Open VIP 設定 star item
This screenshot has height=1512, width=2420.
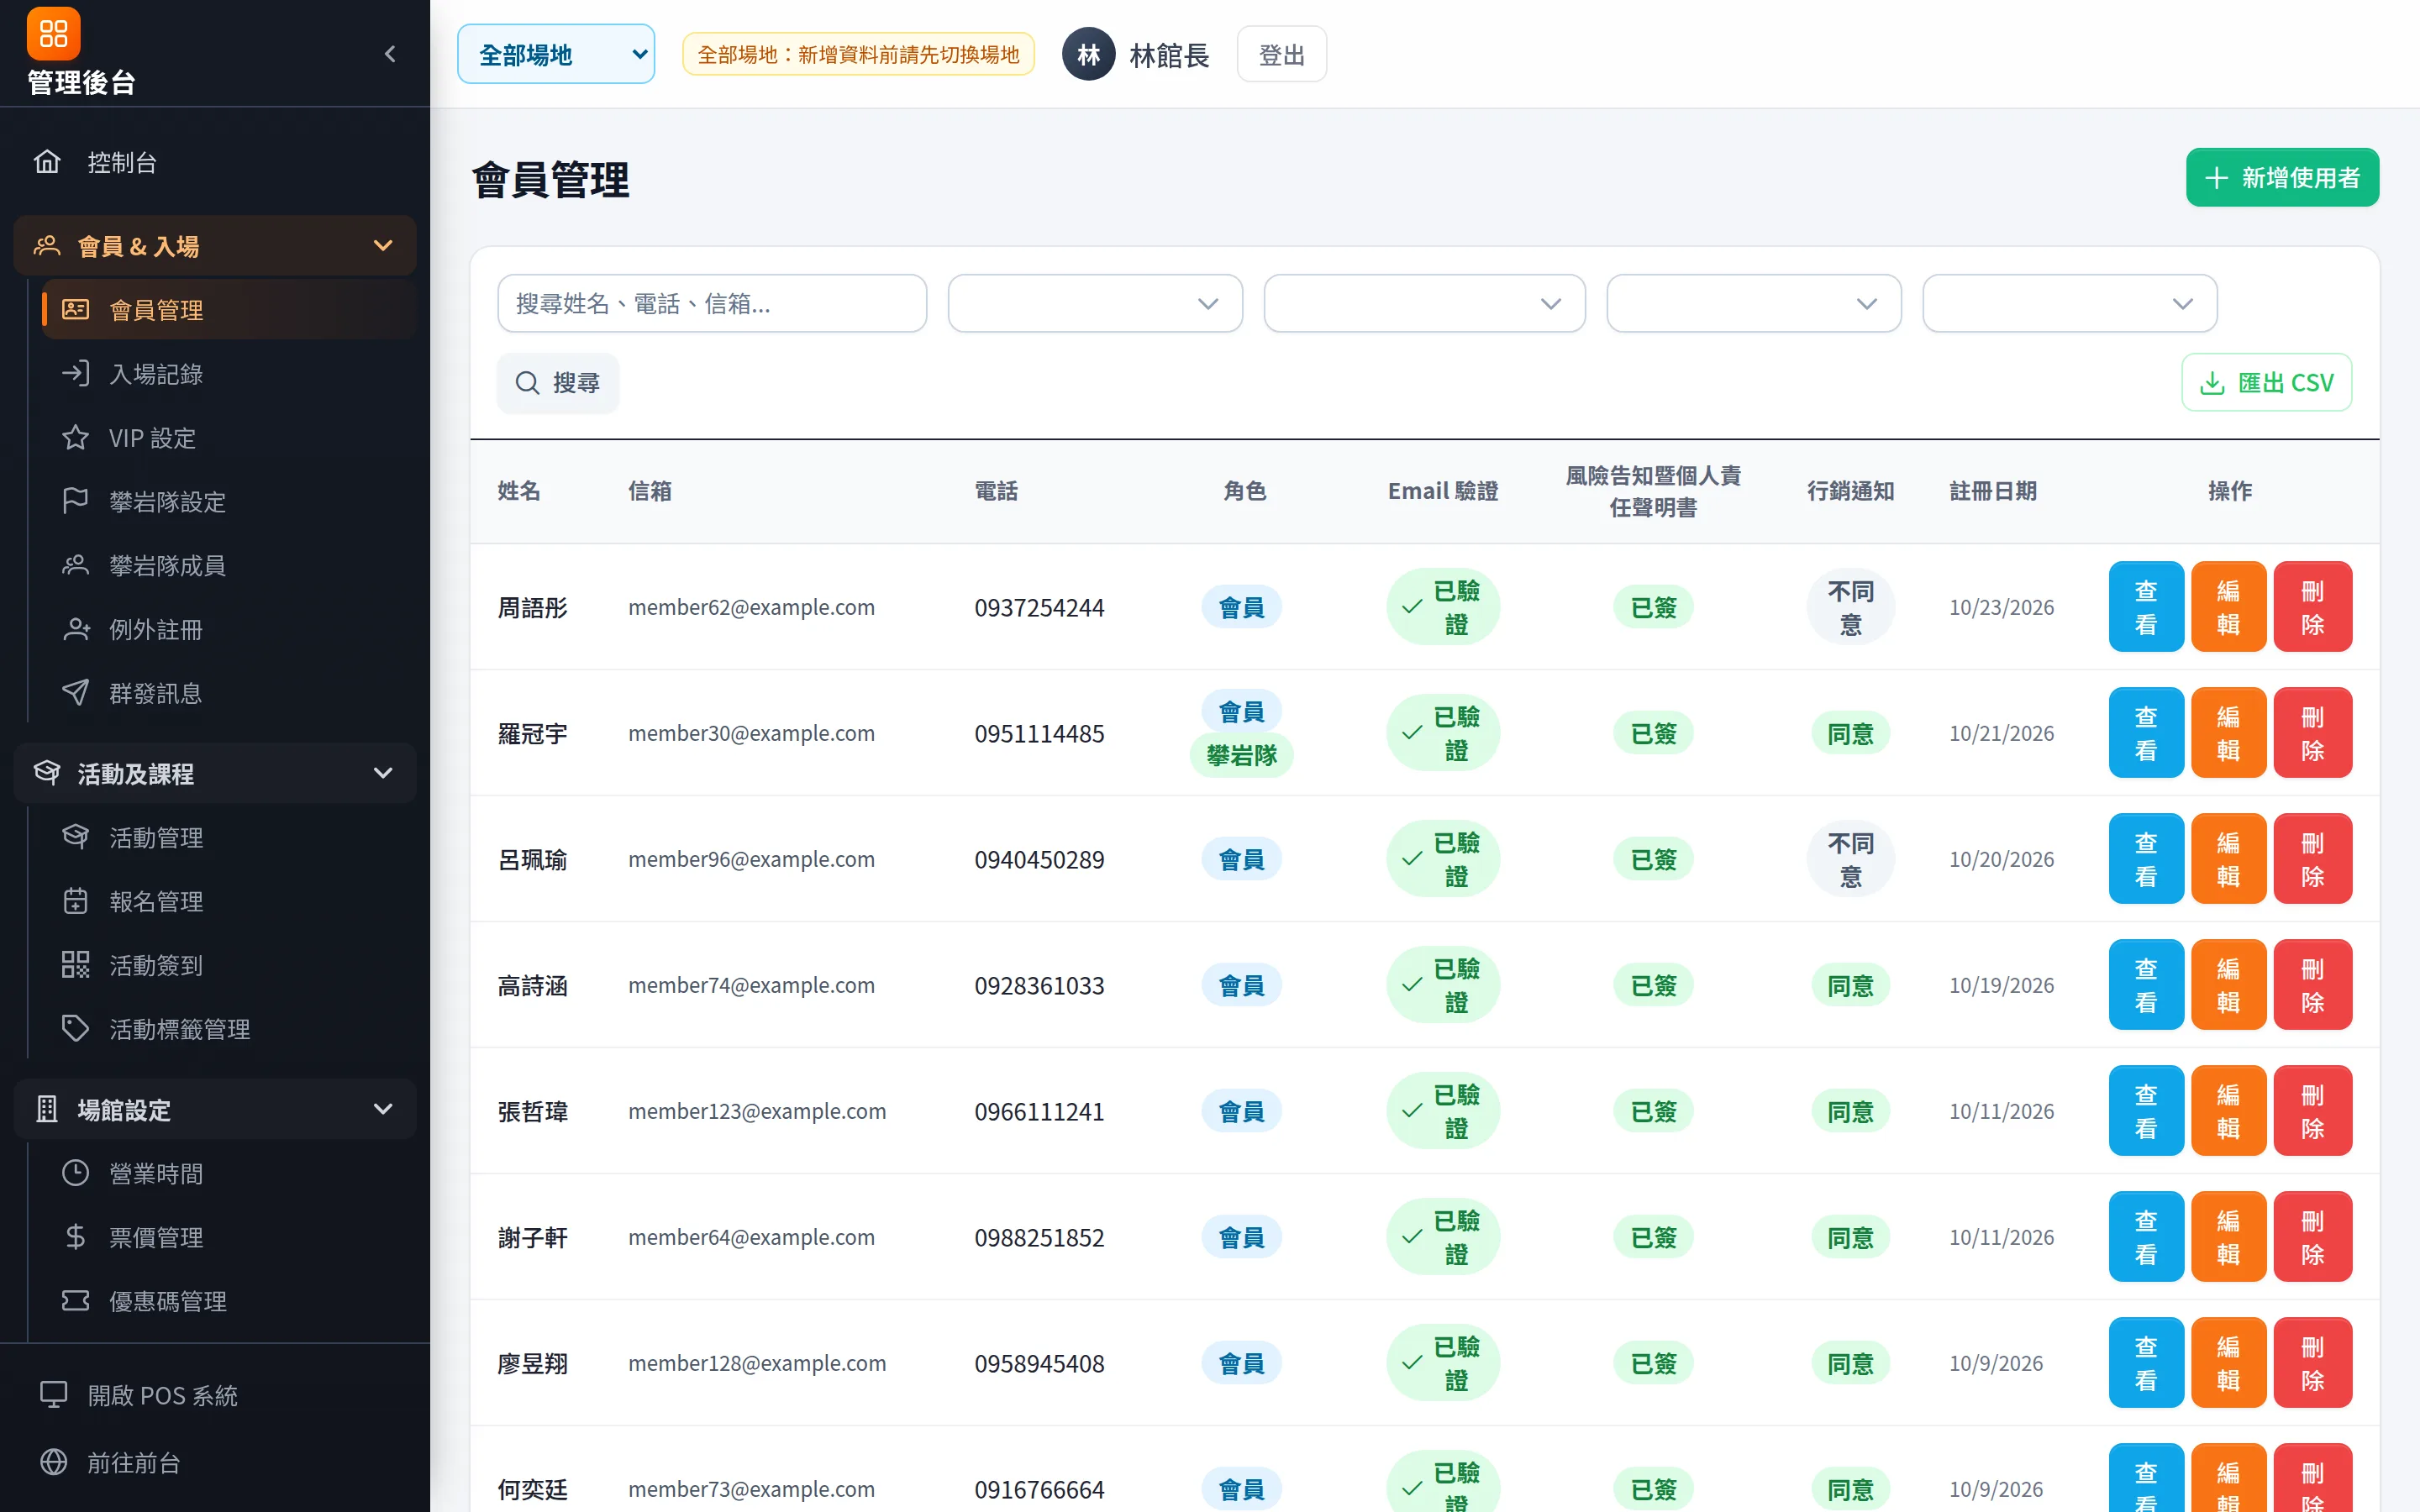[228, 438]
